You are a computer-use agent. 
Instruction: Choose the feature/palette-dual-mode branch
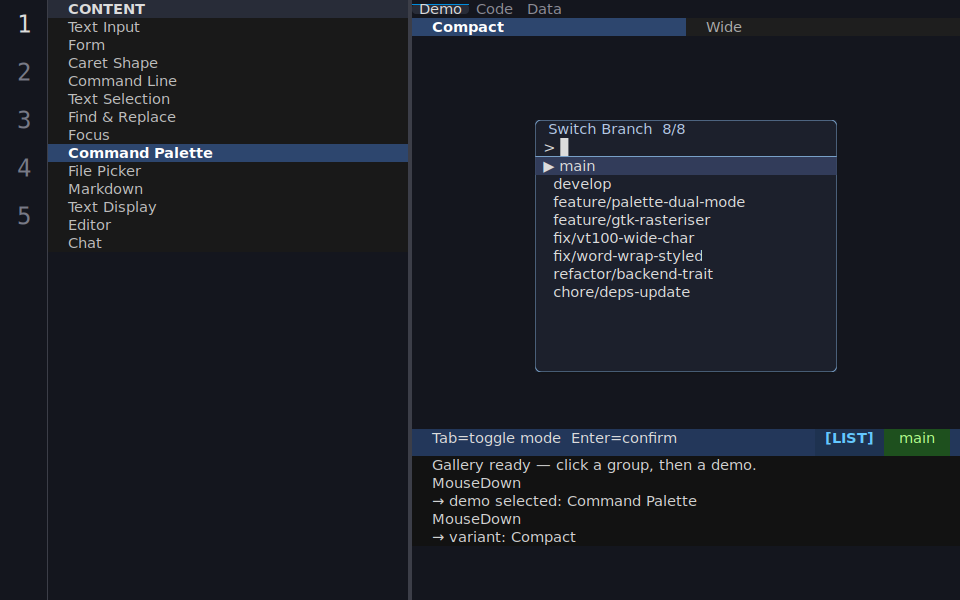coord(686,202)
